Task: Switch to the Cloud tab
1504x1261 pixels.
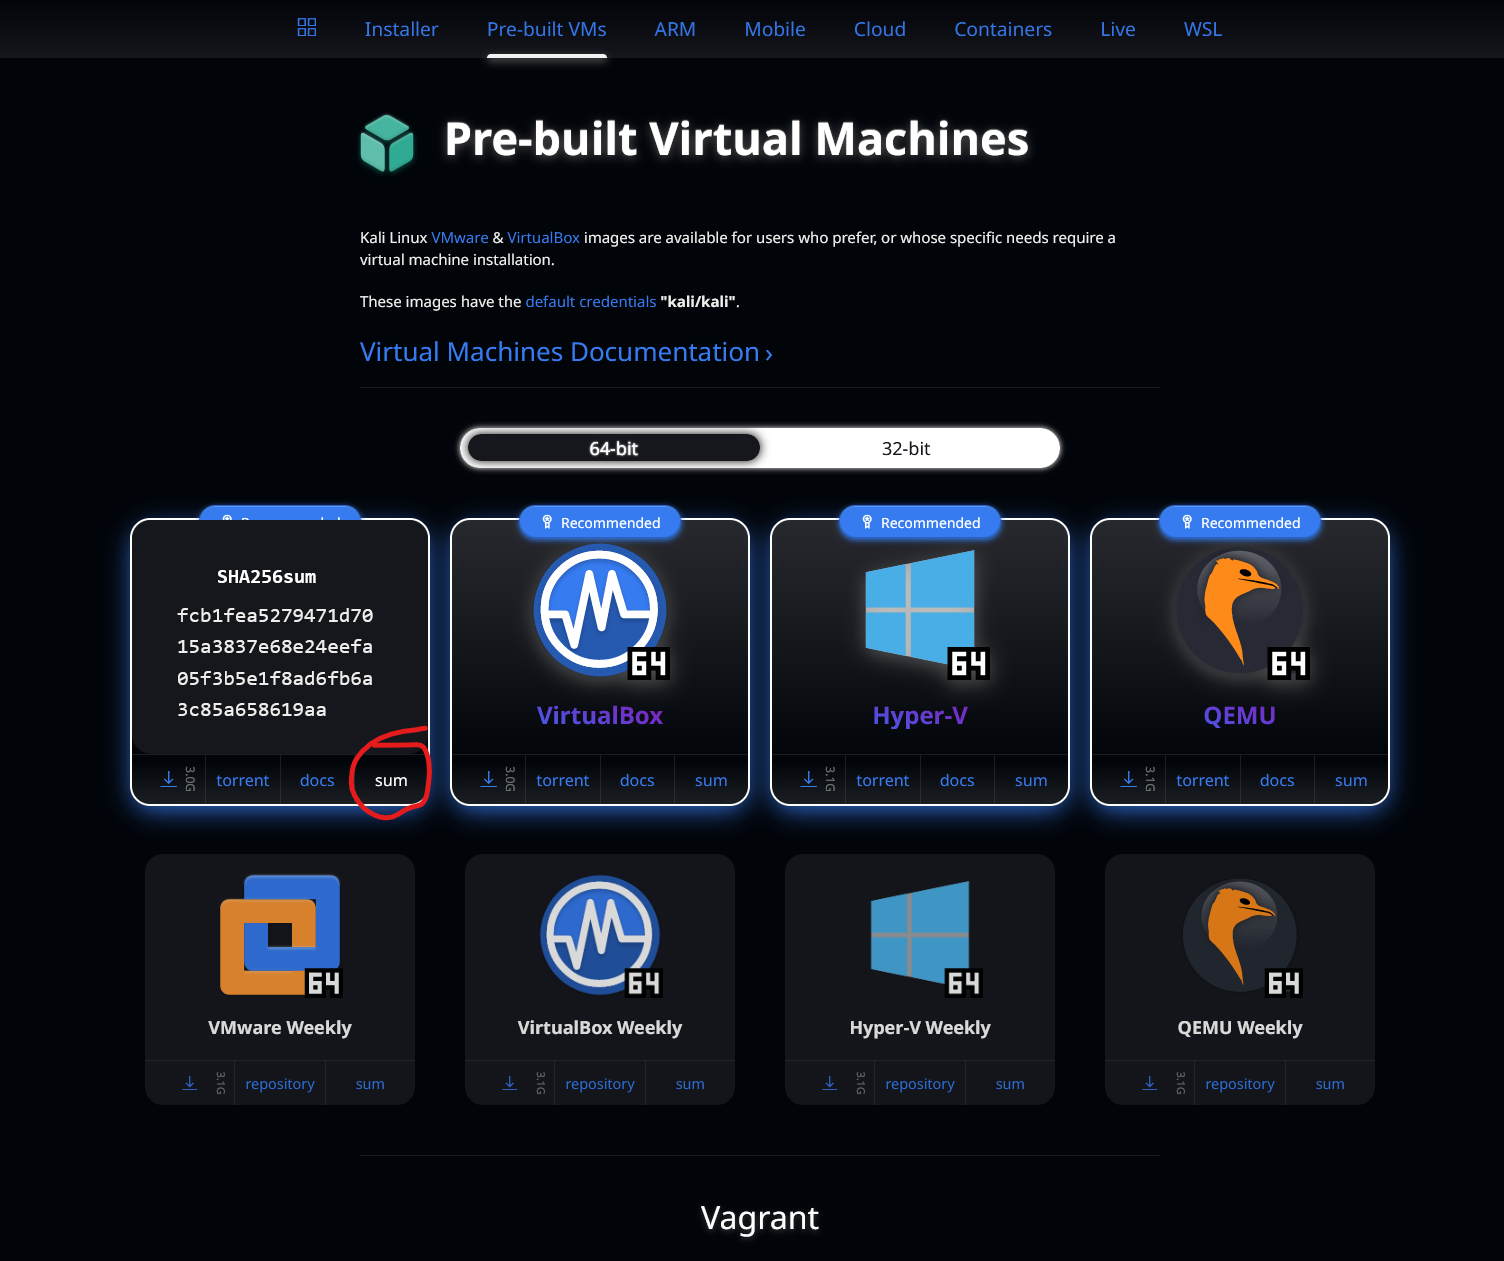Action: coord(880,29)
